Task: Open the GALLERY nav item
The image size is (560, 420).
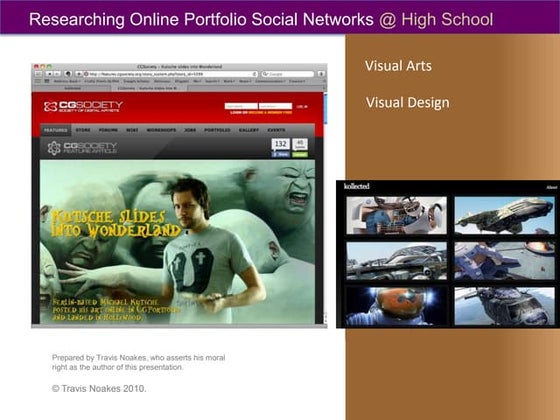Action: (249, 130)
